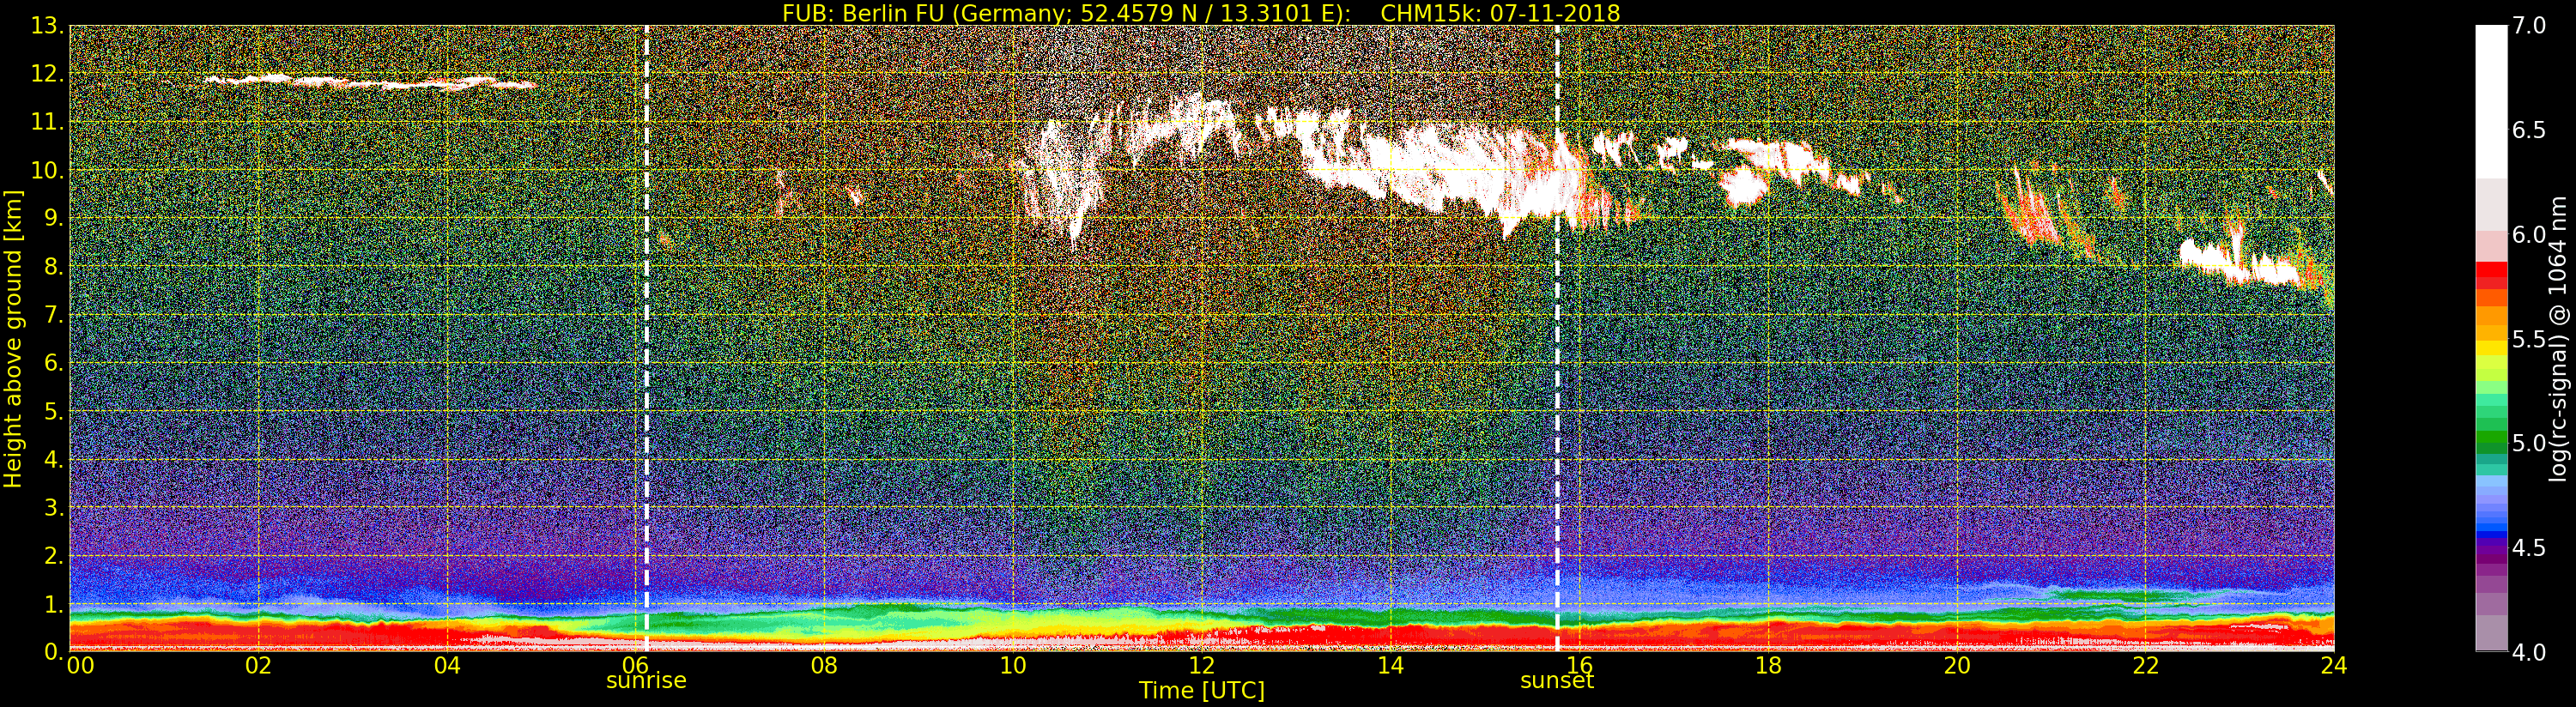Click the sunset label below the time axis
Viewport: 2576px width, 707px height.
pyautogui.click(x=1556, y=681)
